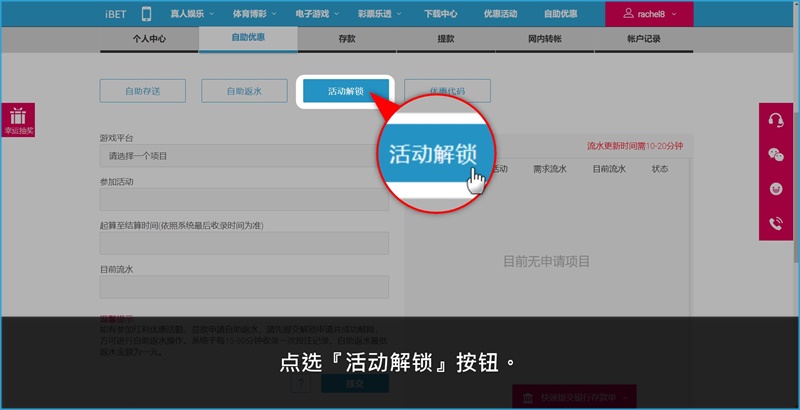This screenshot has height=410, width=800.
Task: Switch to the 自助优惠 tab
Action: 248,39
